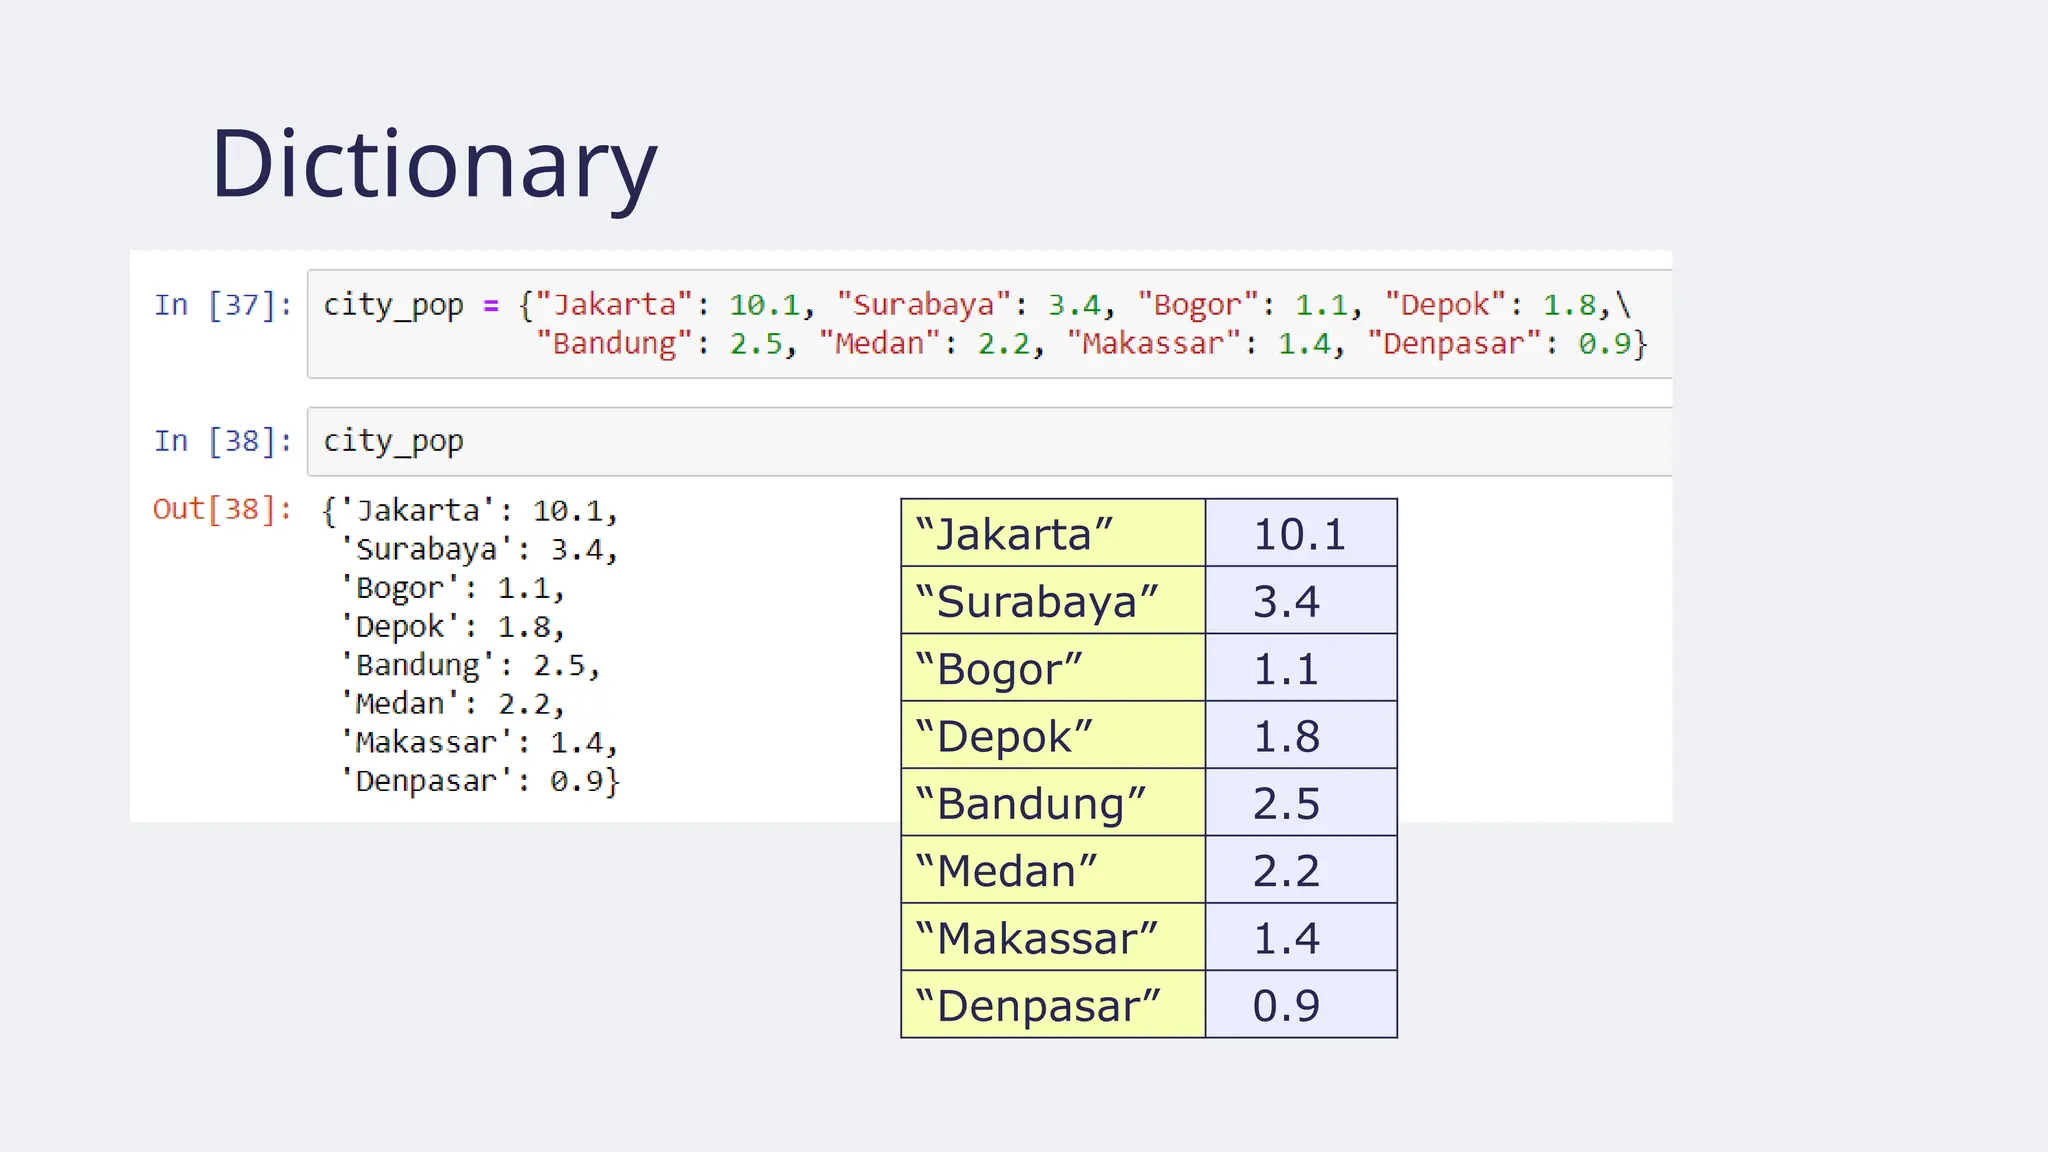Click "Makassar" string in code cell 37
The height and width of the screenshot is (1152, 2048).
point(1154,343)
